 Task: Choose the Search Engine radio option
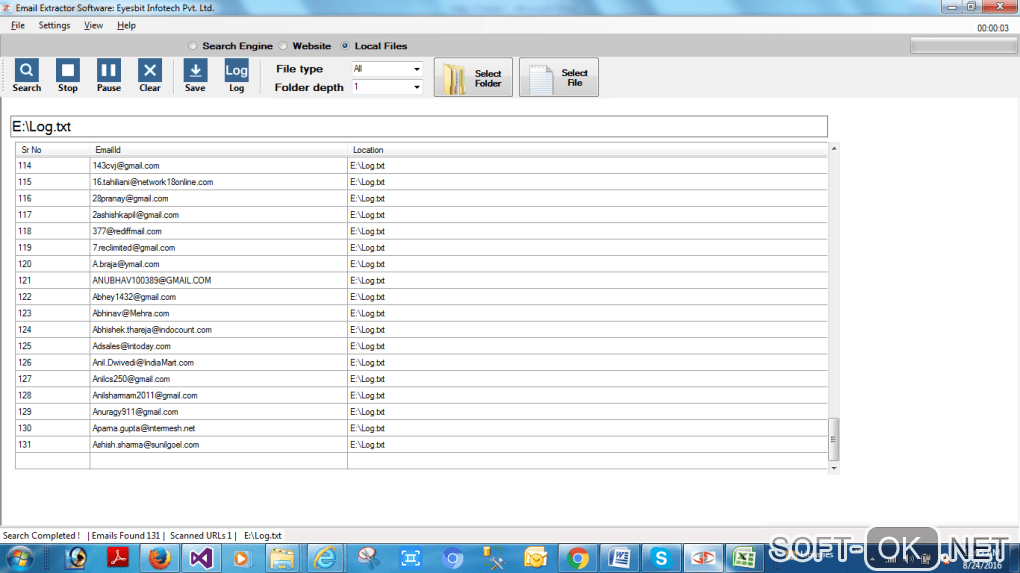click(193, 46)
